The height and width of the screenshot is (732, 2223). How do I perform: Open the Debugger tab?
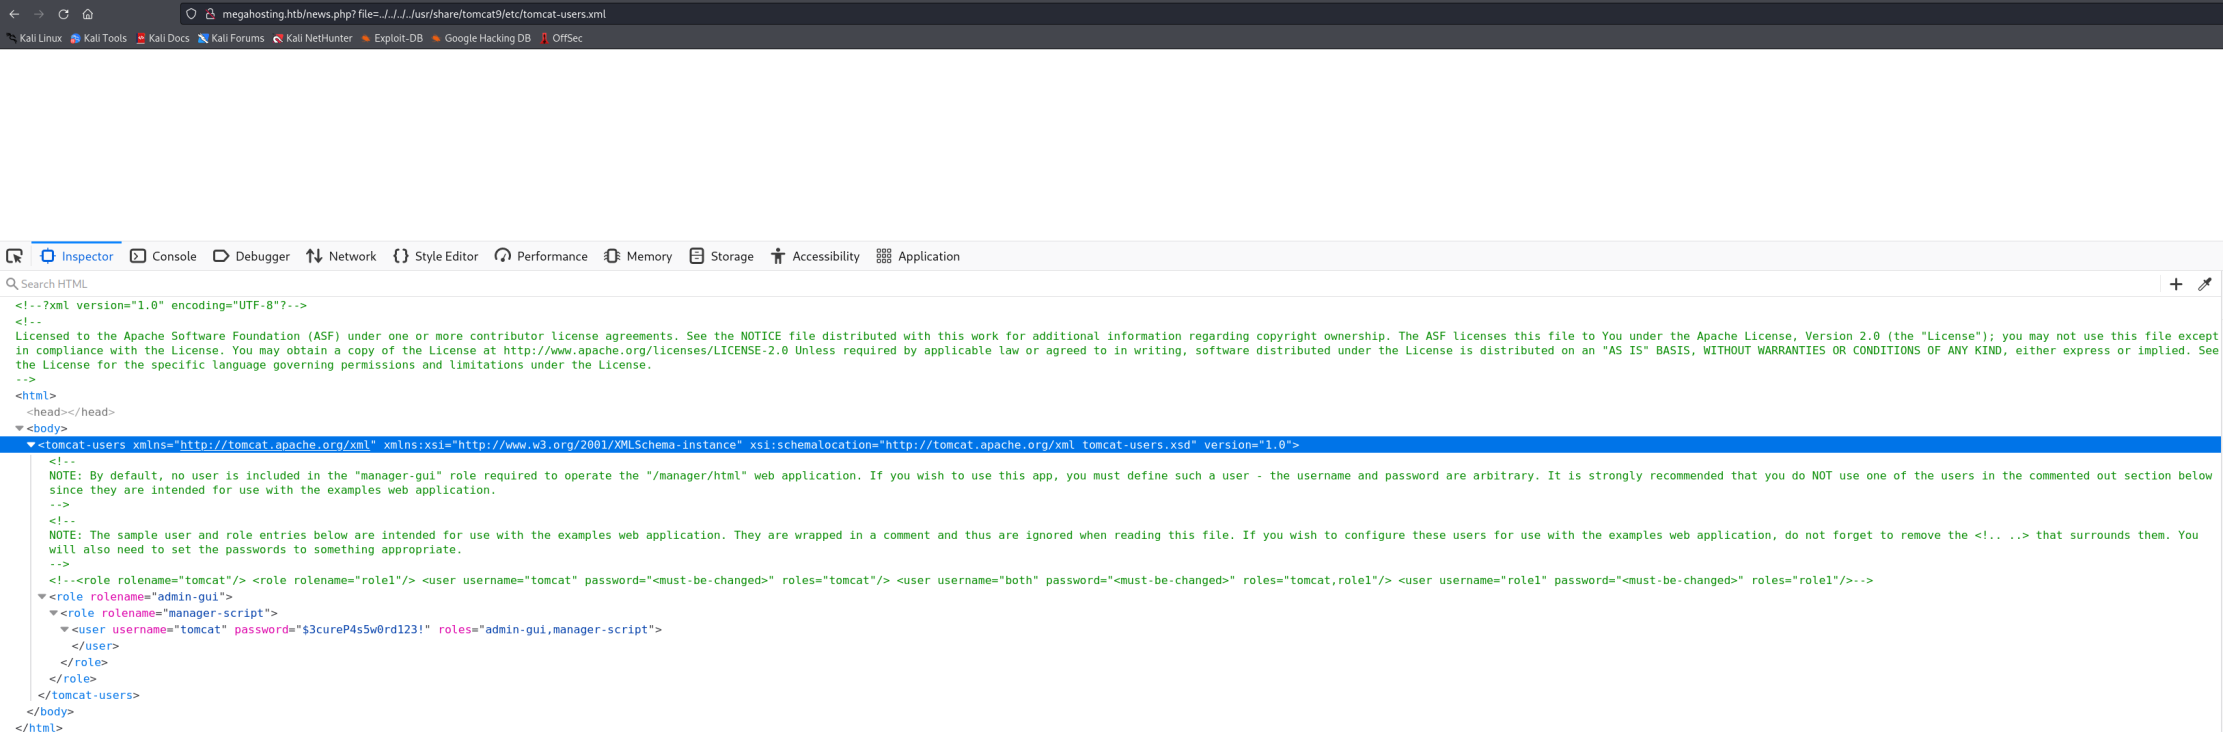pos(252,256)
